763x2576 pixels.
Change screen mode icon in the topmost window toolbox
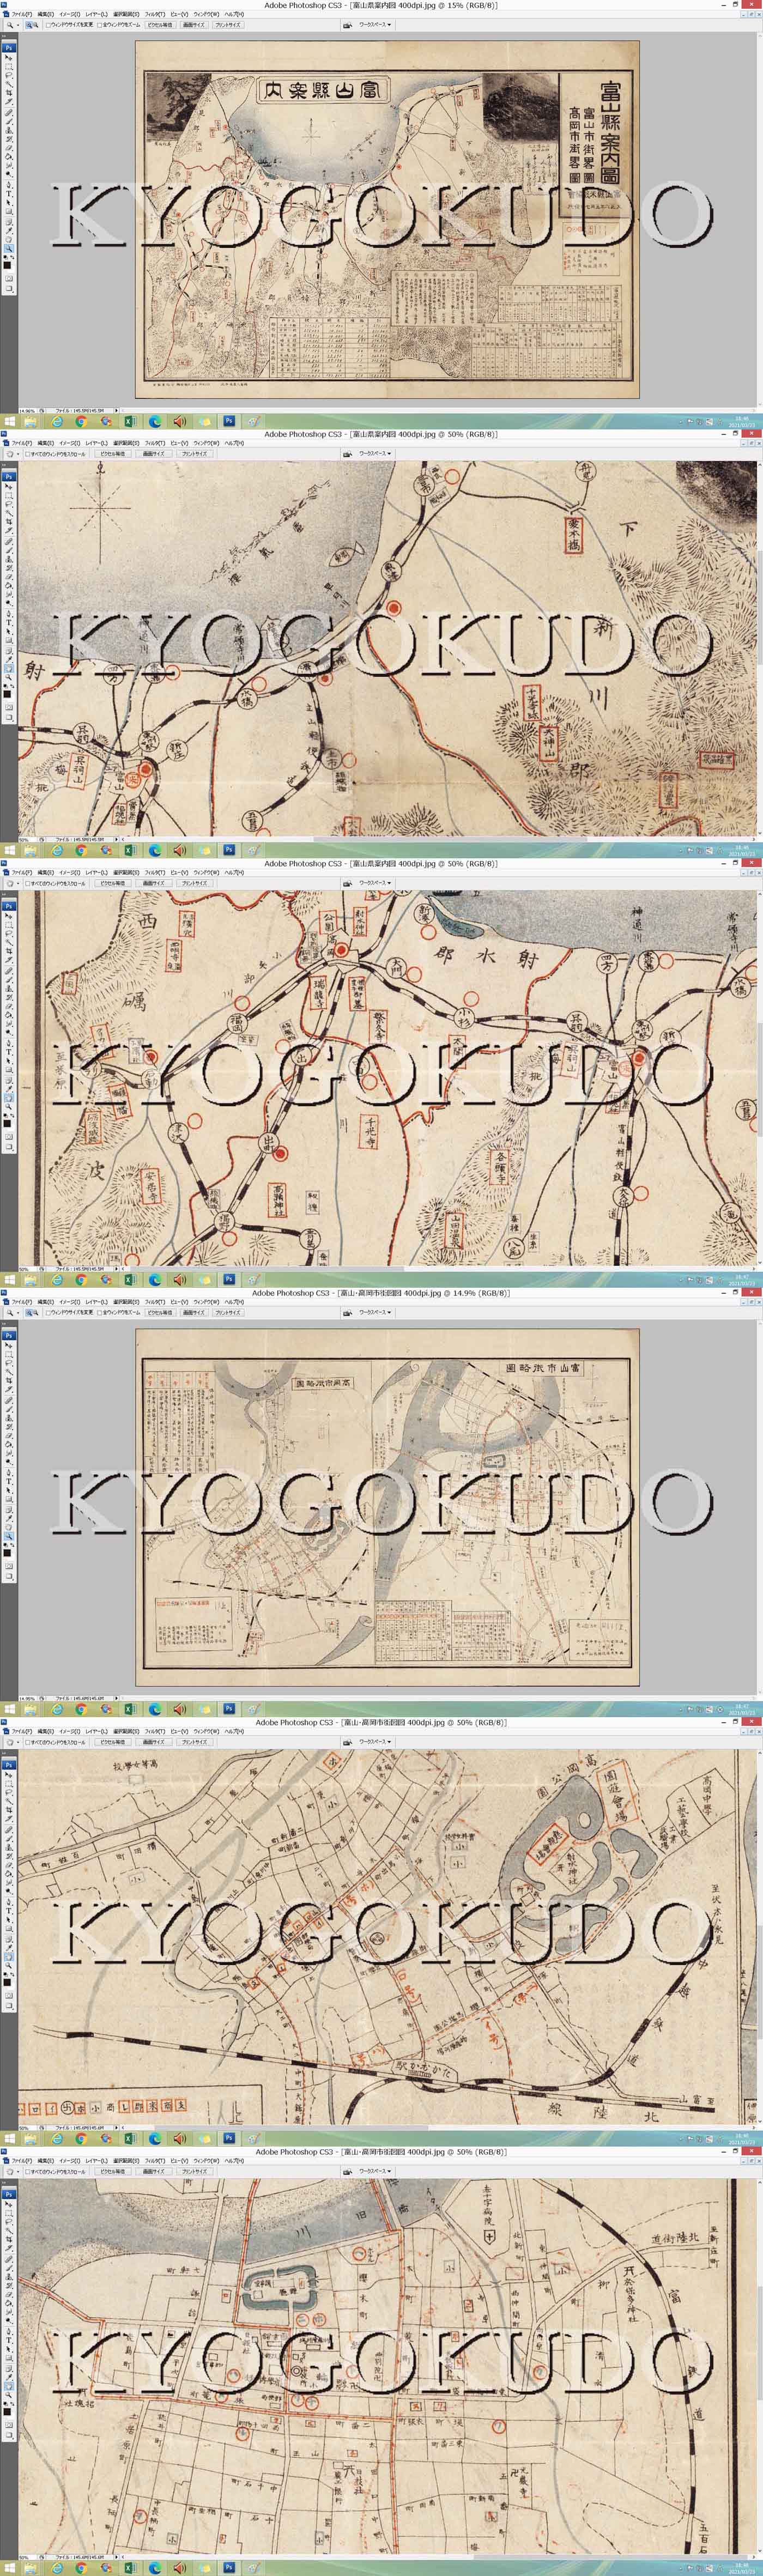click(x=9, y=289)
